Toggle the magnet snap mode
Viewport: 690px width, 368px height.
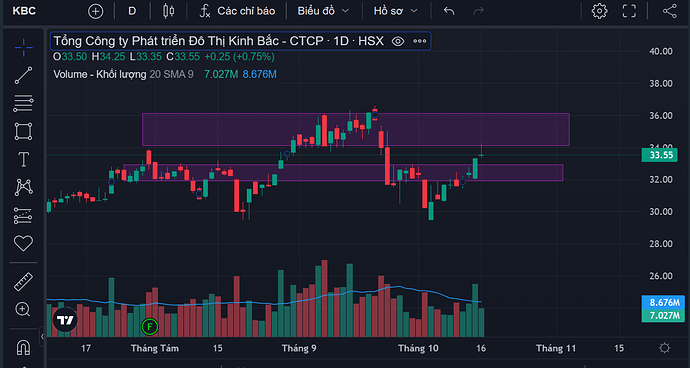coord(23,348)
